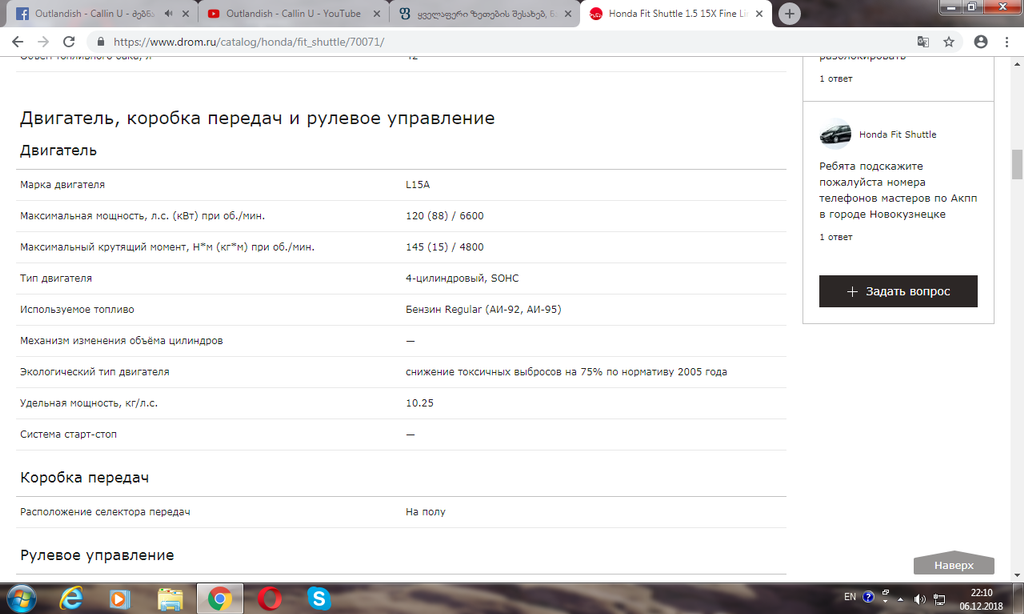Open Windows Explorer file manager
The width and height of the screenshot is (1024, 614).
coord(170,598)
